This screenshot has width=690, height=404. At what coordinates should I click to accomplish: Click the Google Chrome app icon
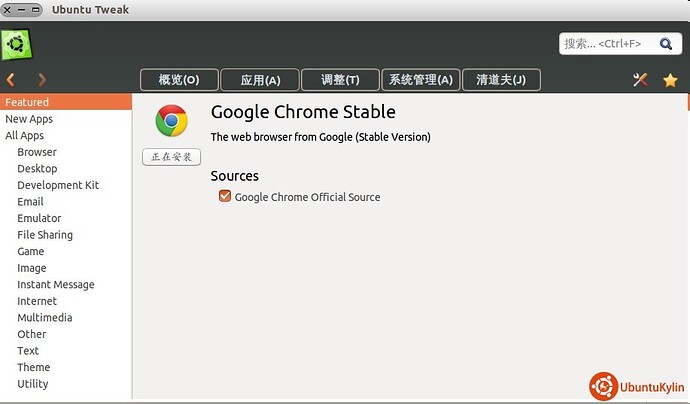(x=171, y=122)
